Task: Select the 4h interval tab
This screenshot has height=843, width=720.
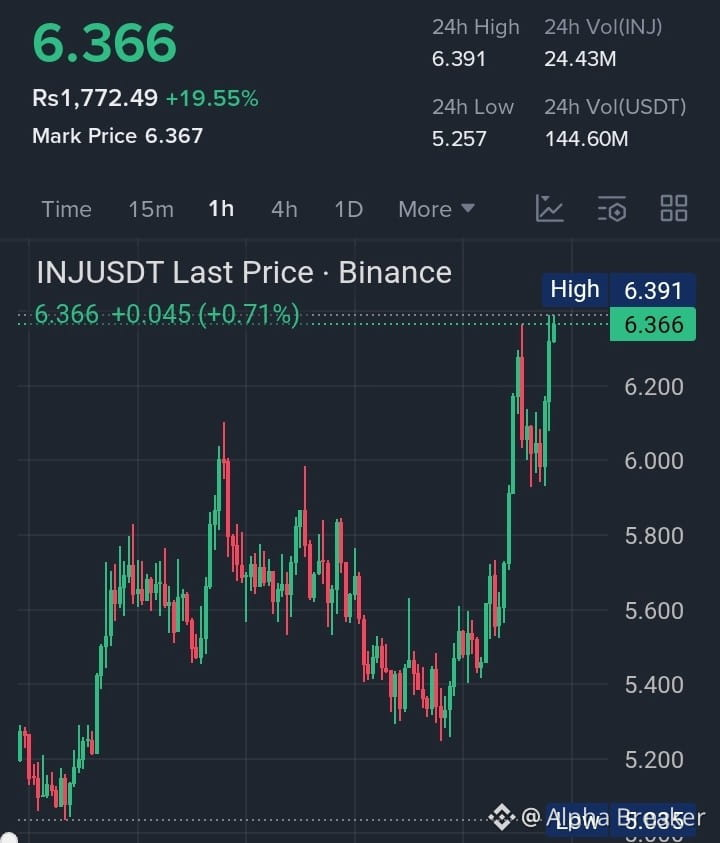Action: [x=284, y=209]
